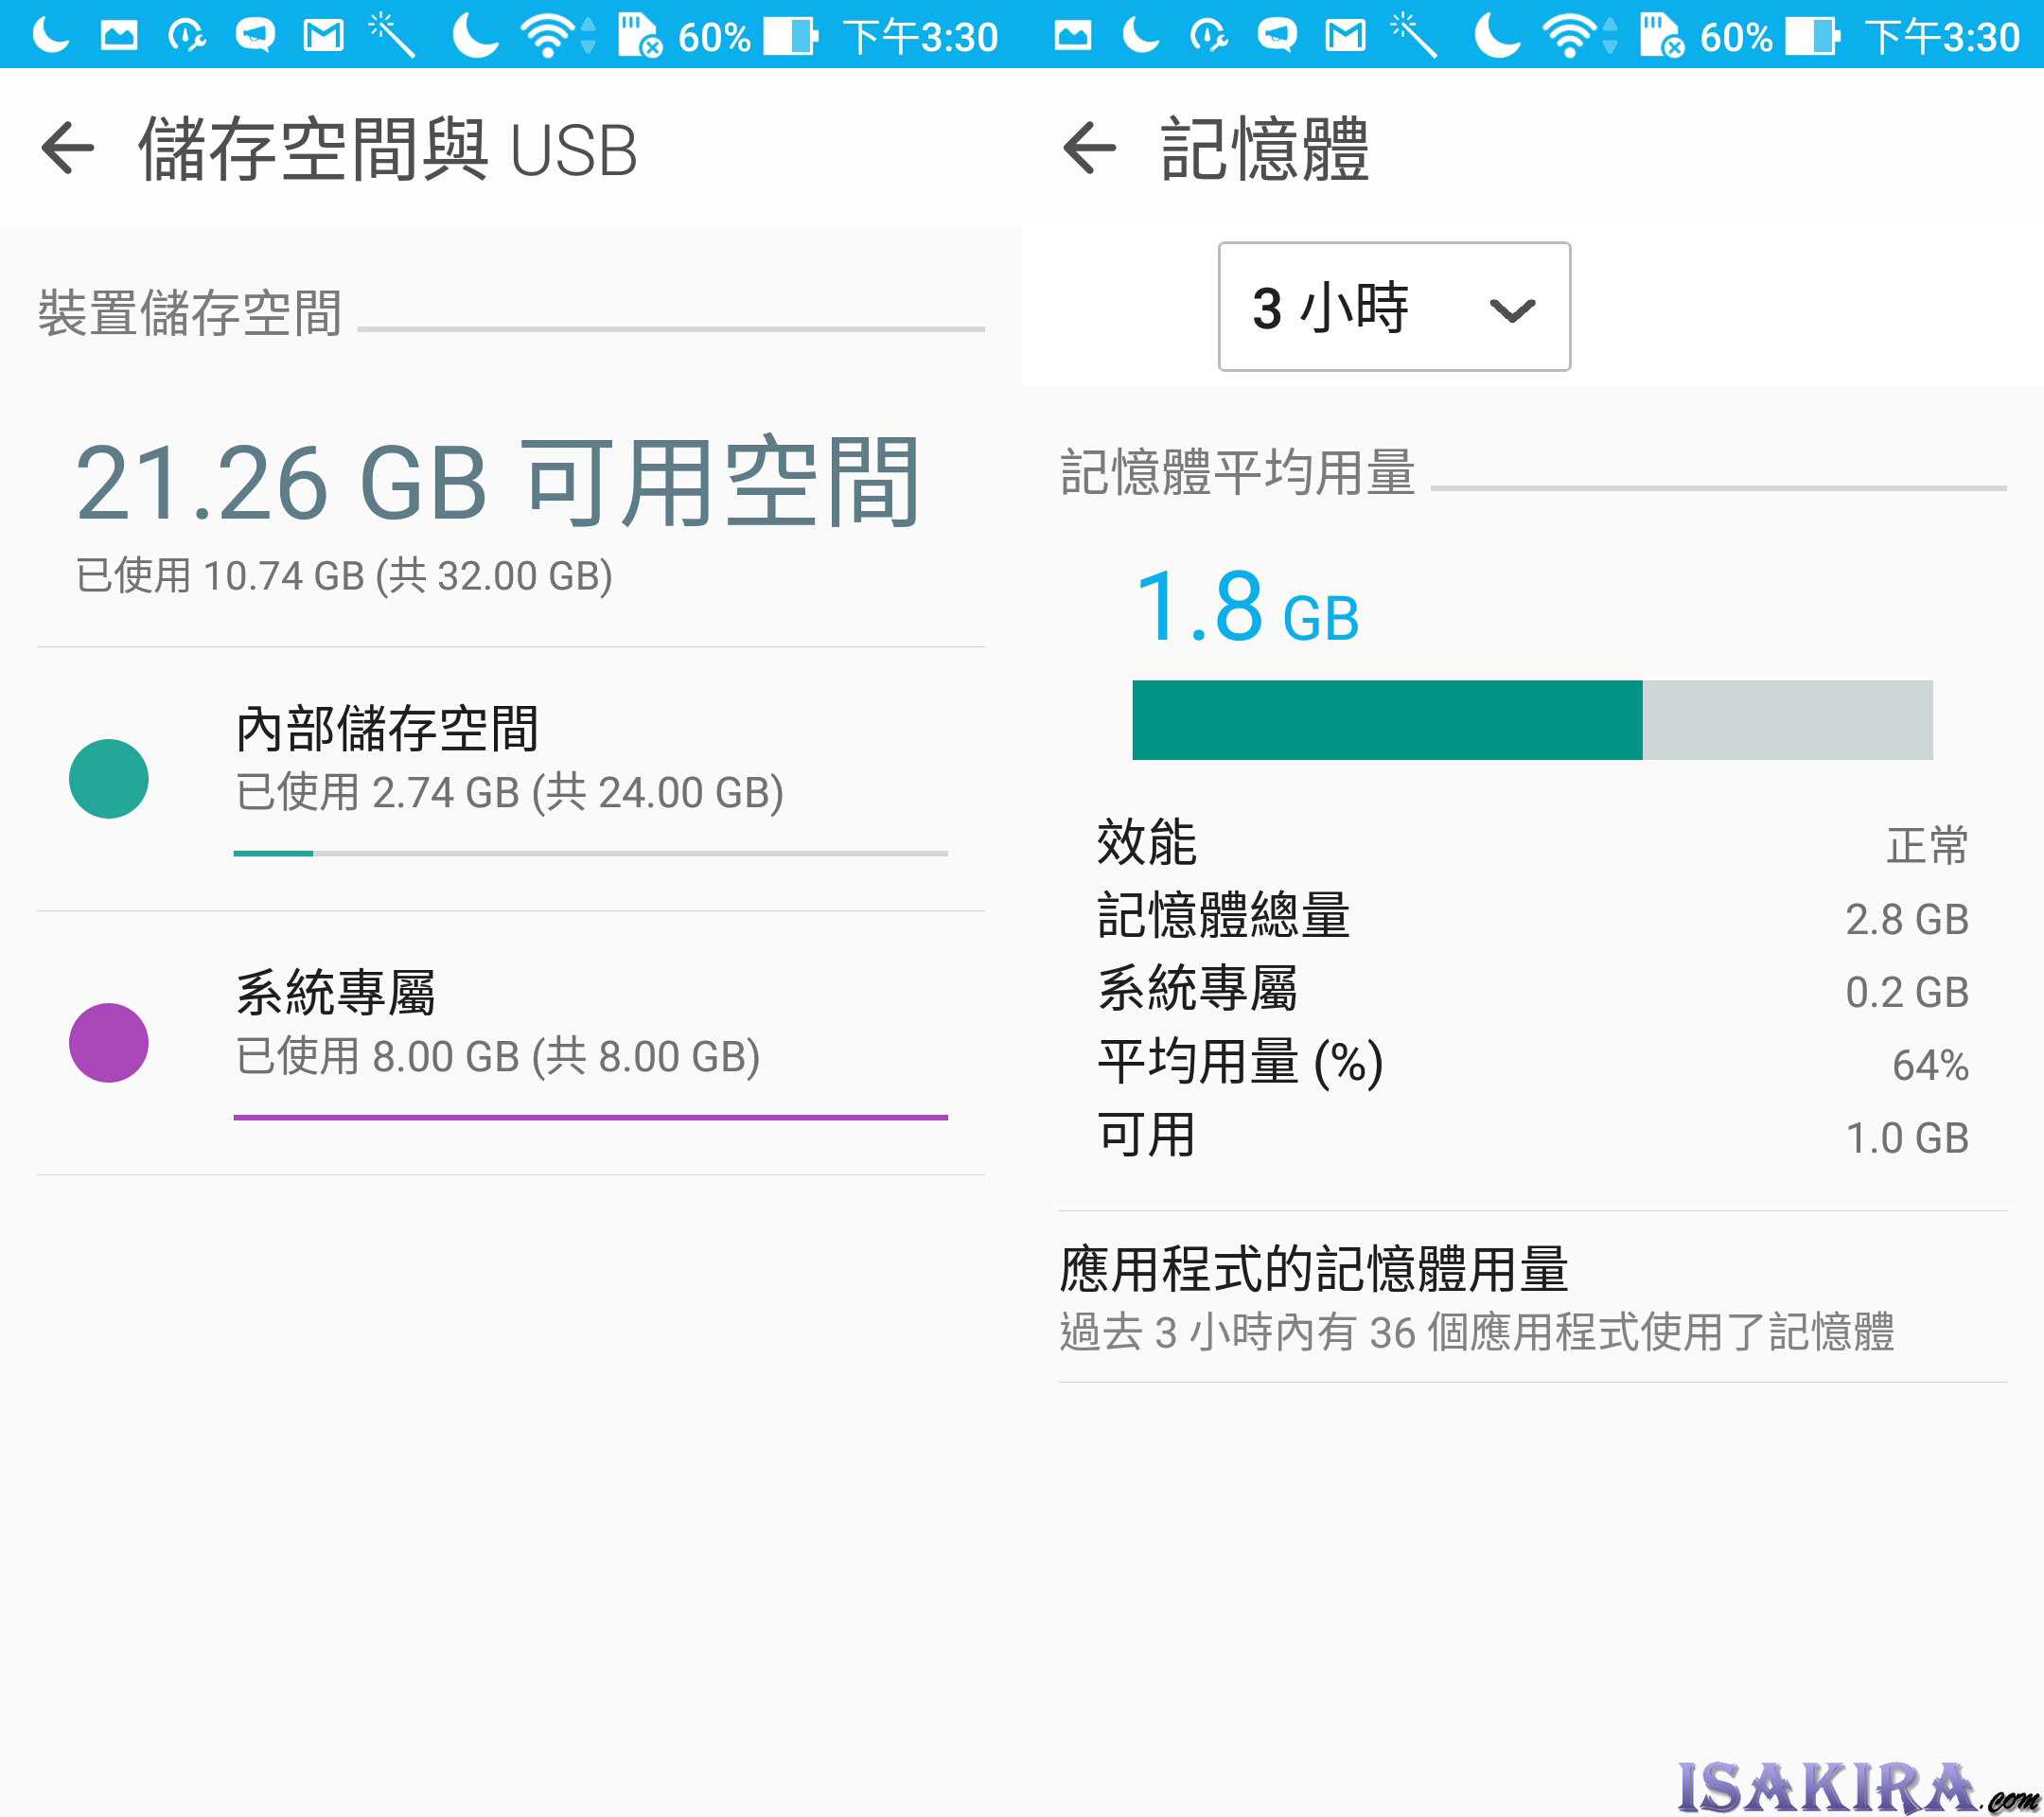The image size is (2044, 1817).
Task: Tap the 1.8 GB average usage value
Action: 1246,607
